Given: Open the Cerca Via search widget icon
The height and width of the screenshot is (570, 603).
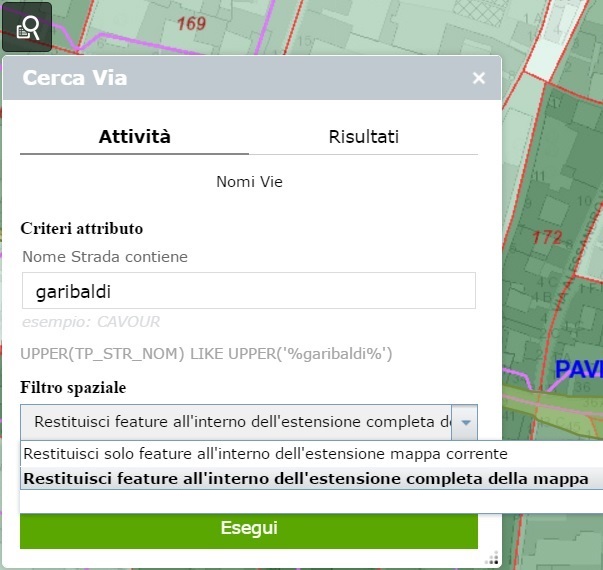Looking at the screenshot, I should tap(27, 27).
